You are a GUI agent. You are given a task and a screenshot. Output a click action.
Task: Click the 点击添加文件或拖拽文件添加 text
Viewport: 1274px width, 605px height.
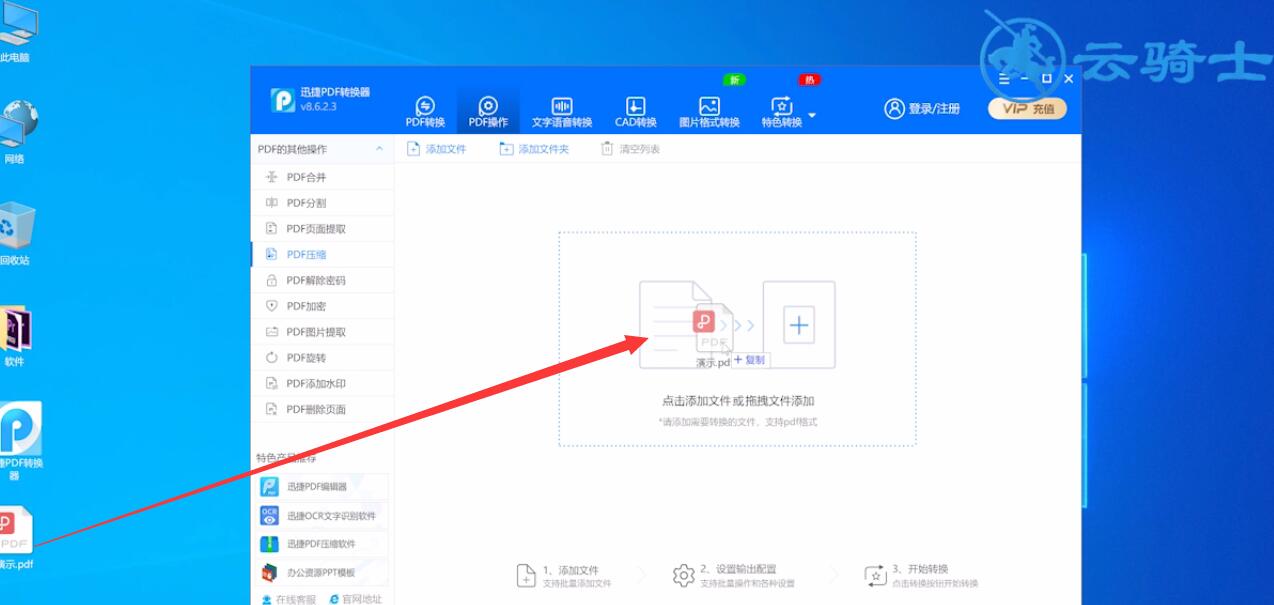tap(738, 400)
